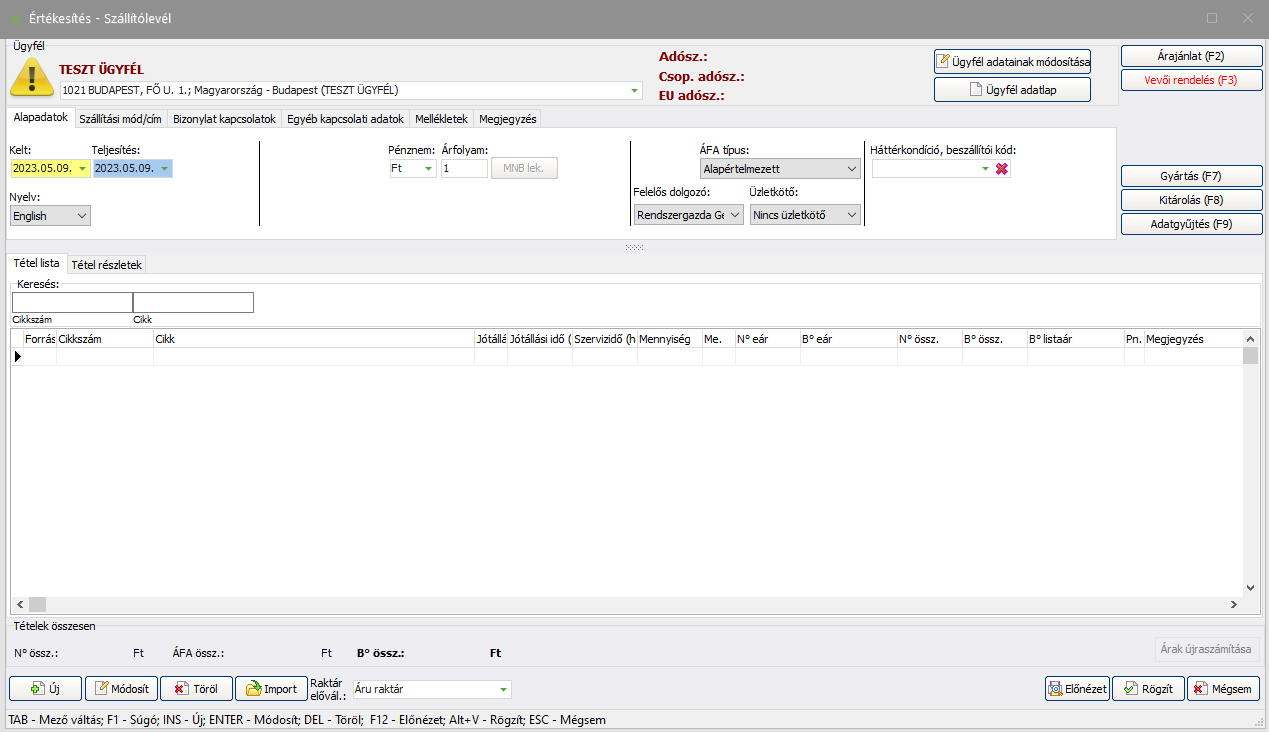Save with the Rögzít checkmark button
Image resolution: width=1269 pixels, height=732 pixels.
(x=1148, y=688)
